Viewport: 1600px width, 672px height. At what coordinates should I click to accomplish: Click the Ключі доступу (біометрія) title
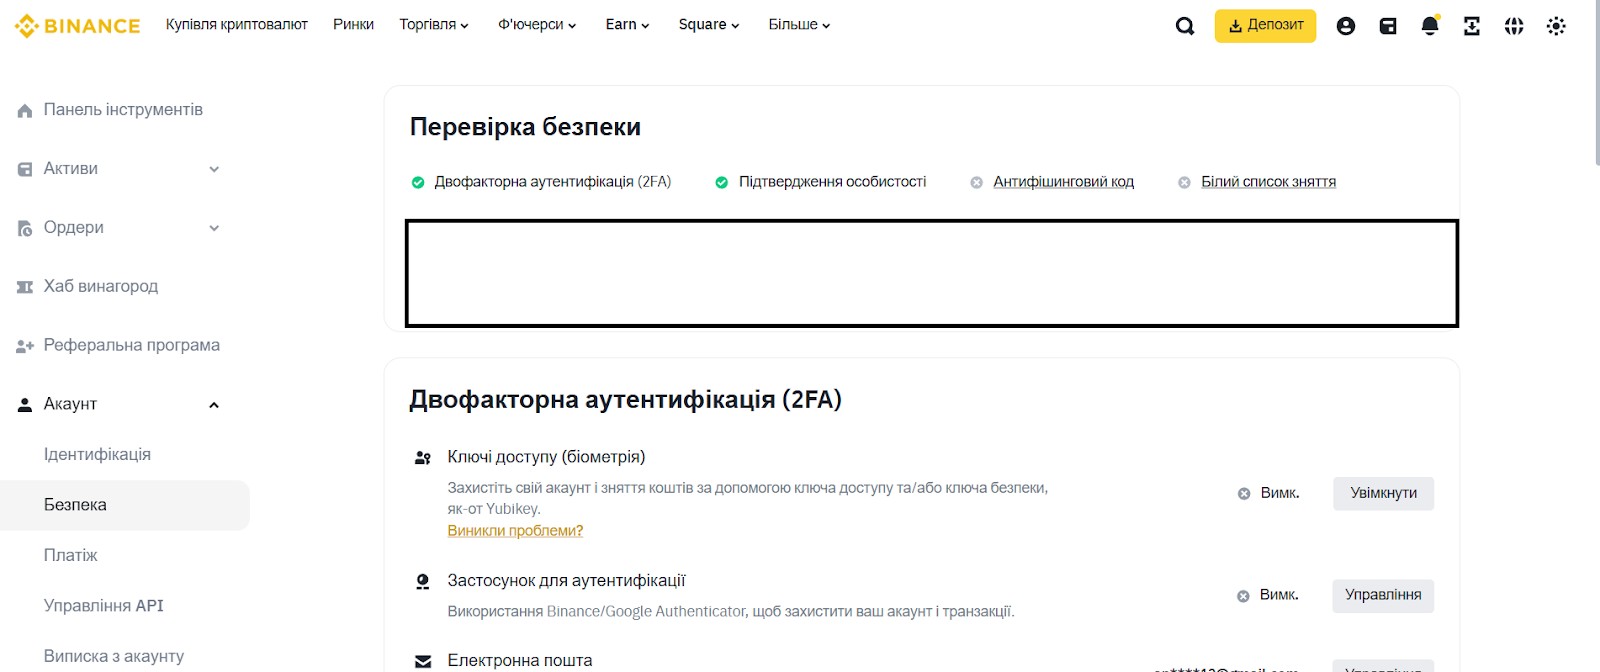tap(546, 457)
